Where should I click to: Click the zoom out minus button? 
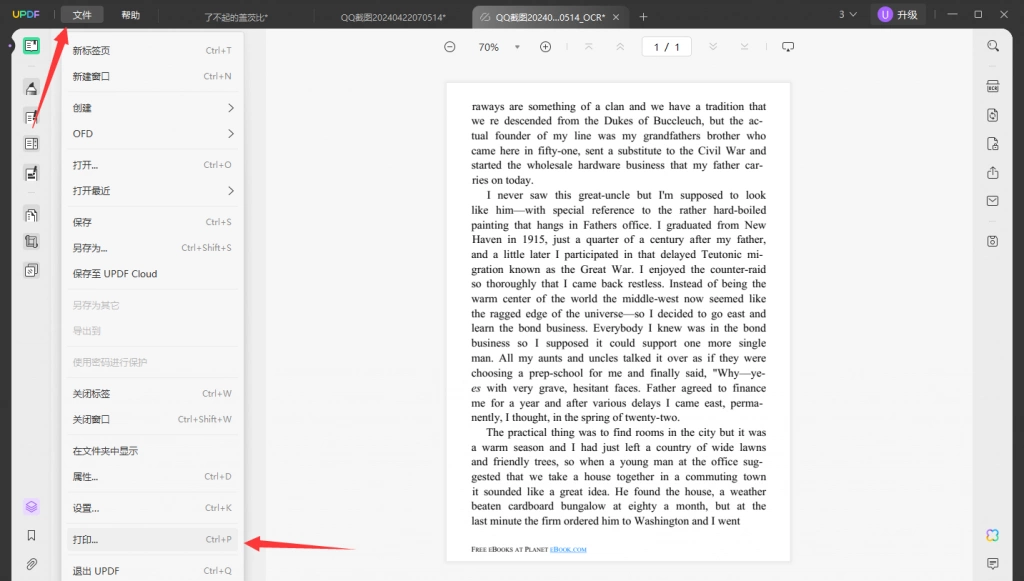pyautogui.click(x=449, y=47)
